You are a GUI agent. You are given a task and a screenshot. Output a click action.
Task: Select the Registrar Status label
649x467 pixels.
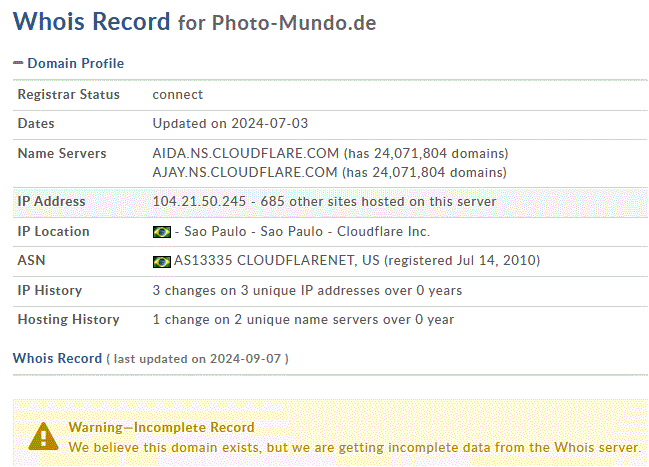coord(68,94)
